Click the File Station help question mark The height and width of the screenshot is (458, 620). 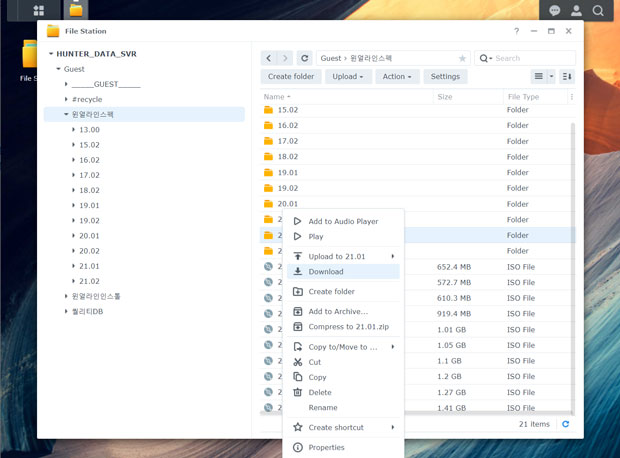516,31
